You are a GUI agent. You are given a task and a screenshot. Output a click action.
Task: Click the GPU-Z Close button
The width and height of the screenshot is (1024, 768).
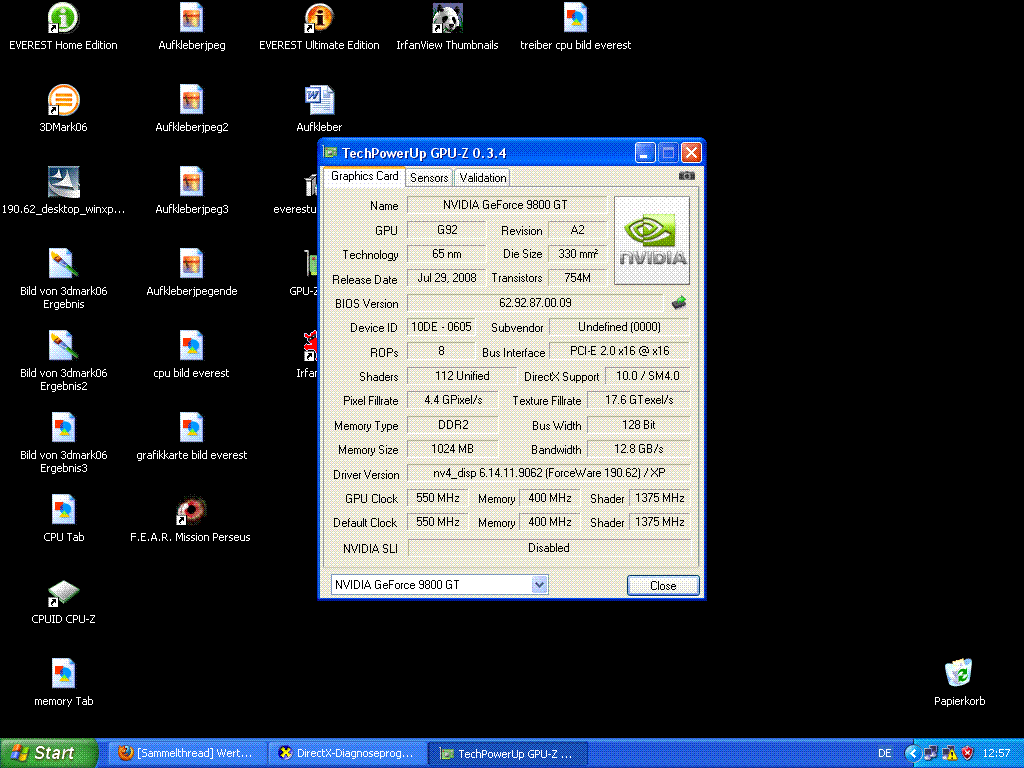[x=663, y=586]
